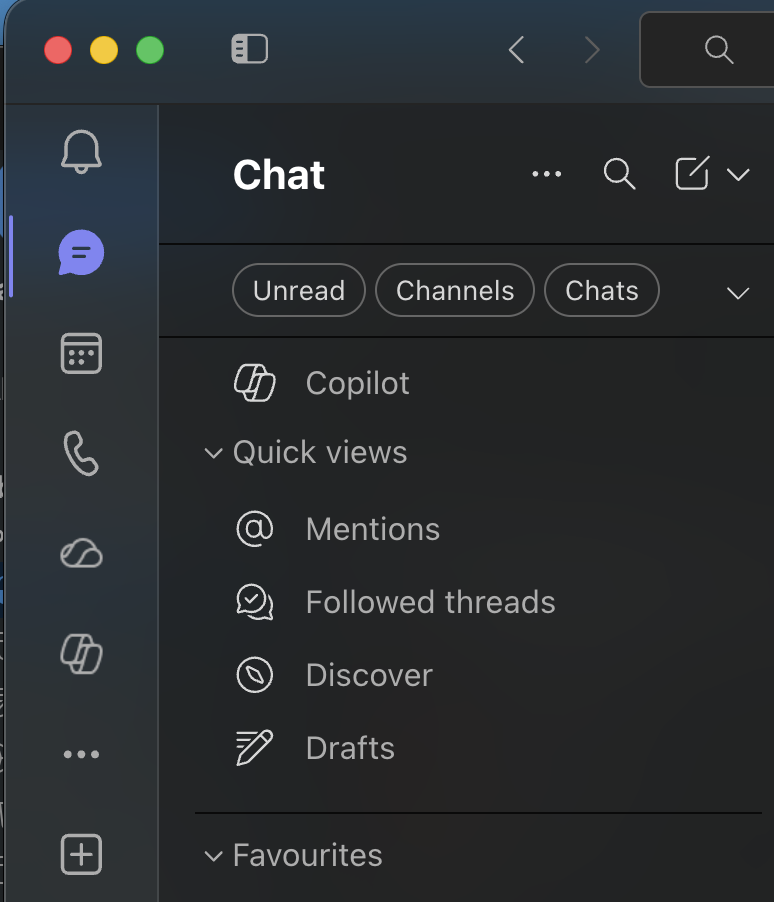
Task: Open OneDrive cloud icon in sidebar
Action: click(x=81, y=553)
